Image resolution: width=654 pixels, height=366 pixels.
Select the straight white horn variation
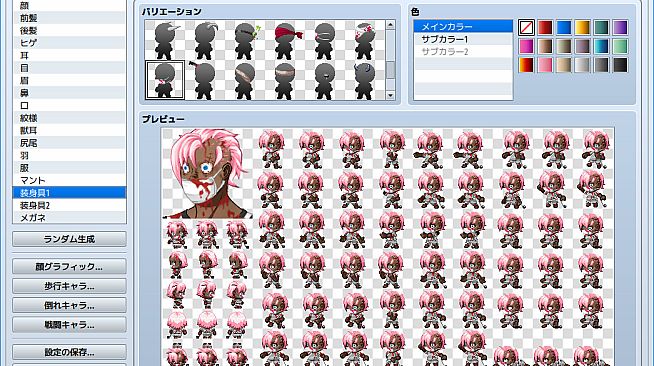(165, 40)
